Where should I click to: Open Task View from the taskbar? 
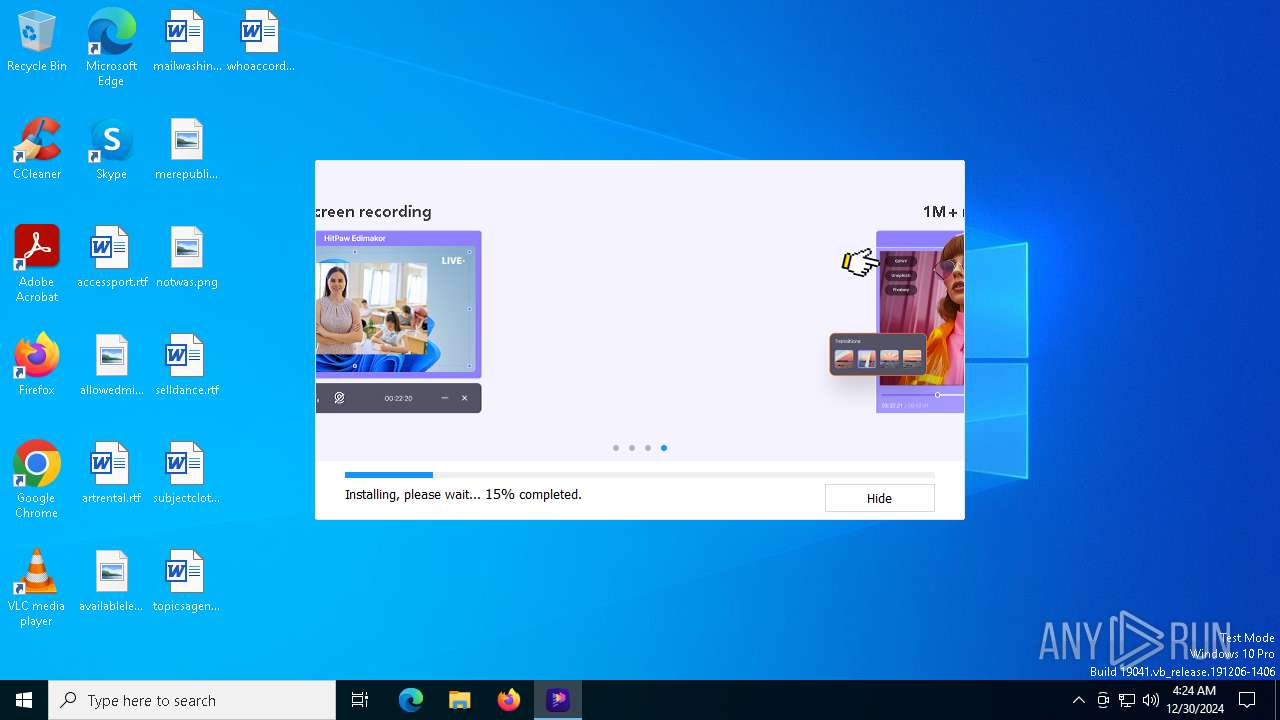(360, 700)
